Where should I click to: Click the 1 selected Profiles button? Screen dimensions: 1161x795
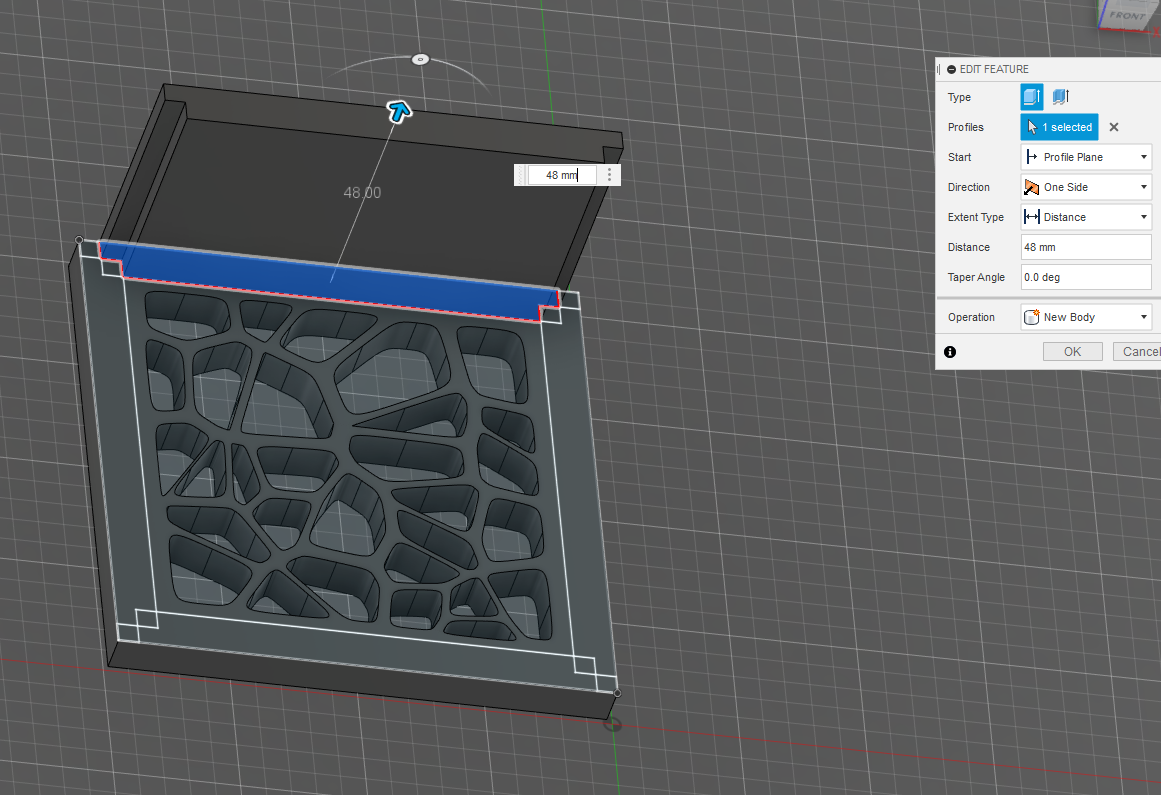point(1059,127)
